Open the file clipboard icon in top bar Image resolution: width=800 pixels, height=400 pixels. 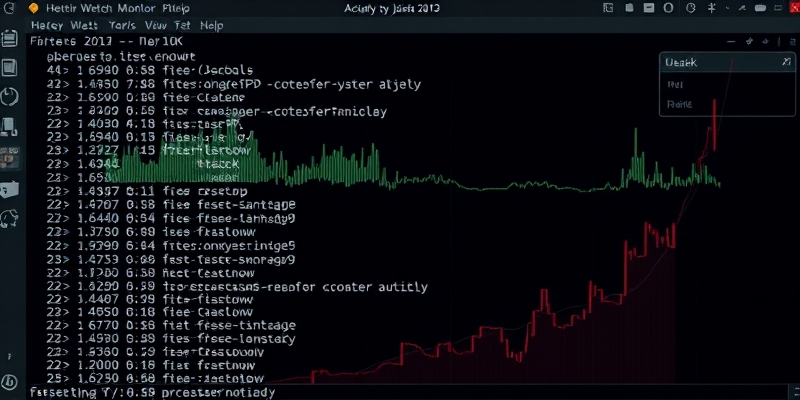pyautogui.click(x=630, y=8)
